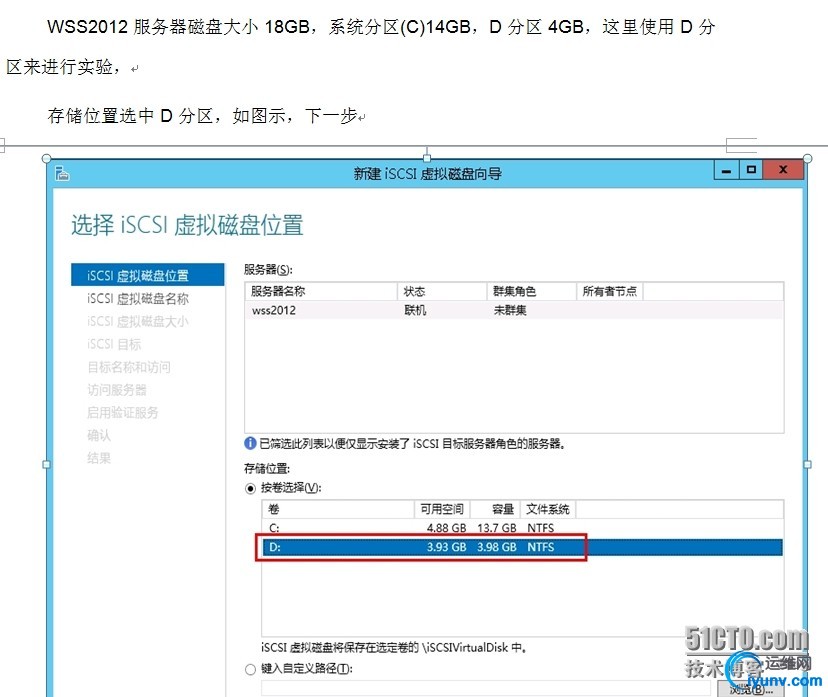Close the iSCSI wizard window
The width and height of the screenshot is (828, 697).
point(783,170)
